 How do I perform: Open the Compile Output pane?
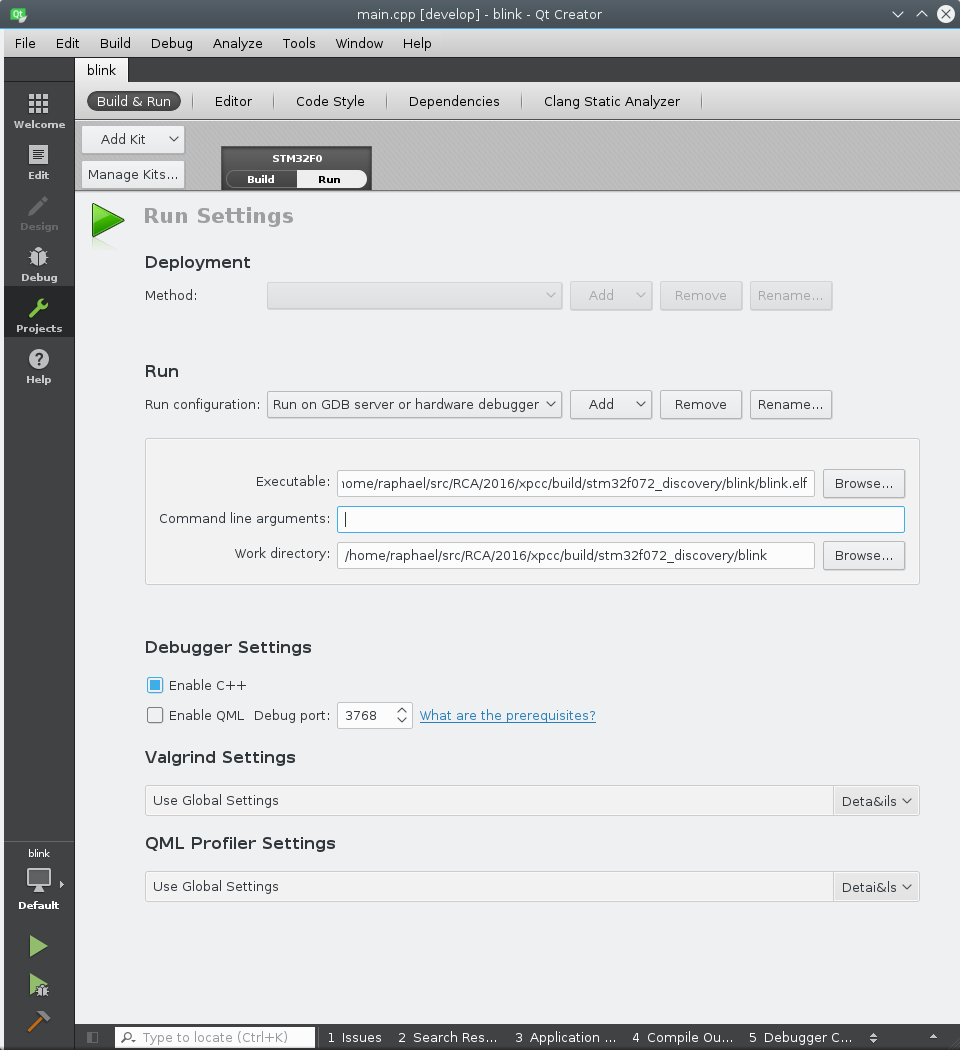point(683,1037)
